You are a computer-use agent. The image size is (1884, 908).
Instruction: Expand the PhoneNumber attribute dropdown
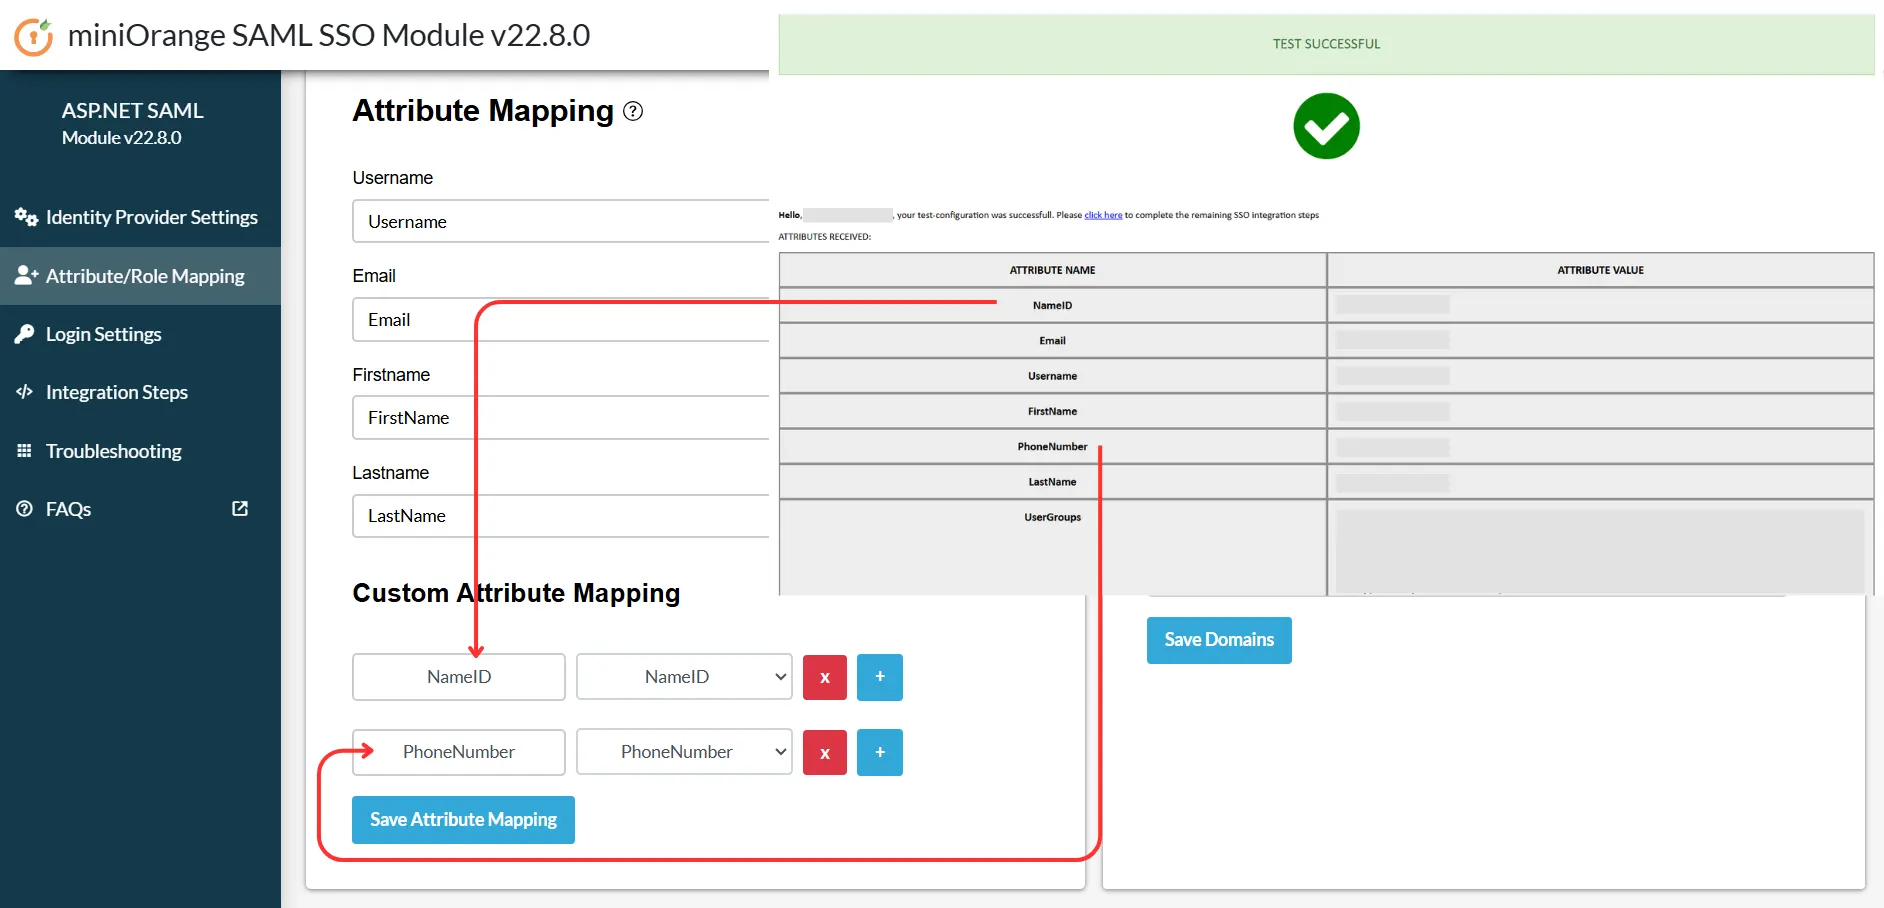coord(684,752)
